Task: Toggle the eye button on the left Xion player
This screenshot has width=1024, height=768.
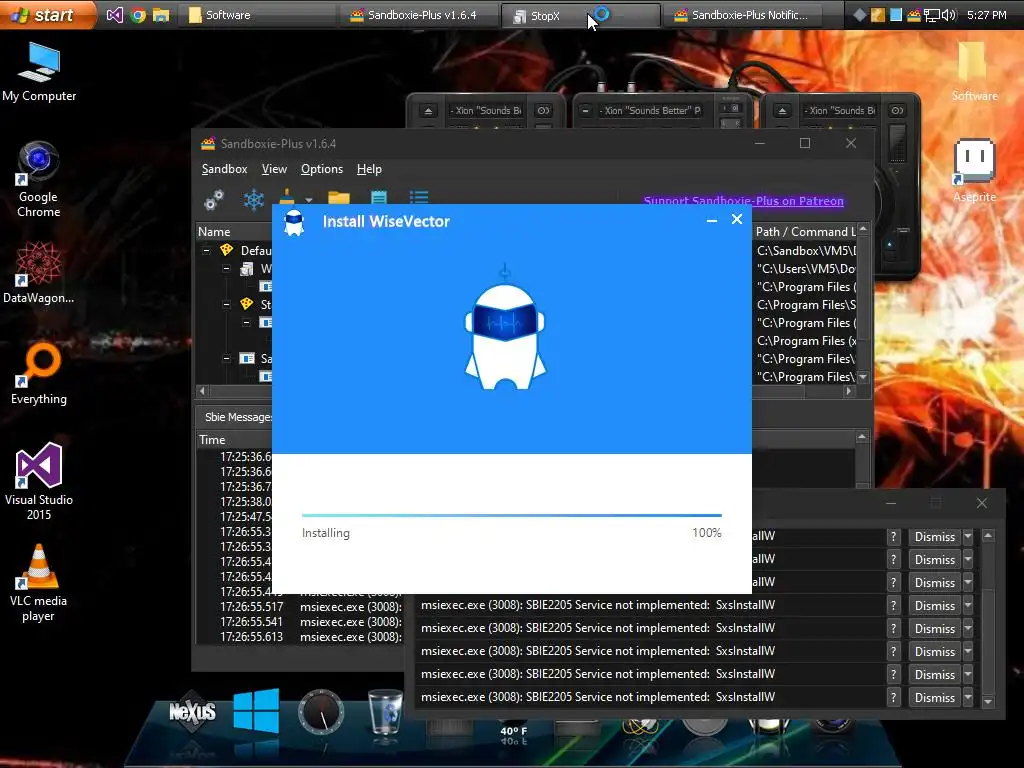Action: tap(543, 111)
